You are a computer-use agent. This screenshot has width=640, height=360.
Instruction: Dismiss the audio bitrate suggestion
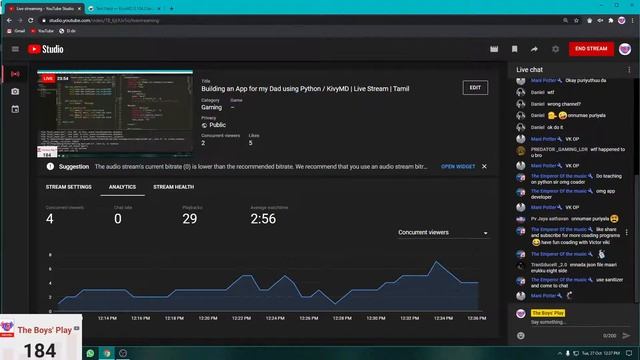coord(484,167)
